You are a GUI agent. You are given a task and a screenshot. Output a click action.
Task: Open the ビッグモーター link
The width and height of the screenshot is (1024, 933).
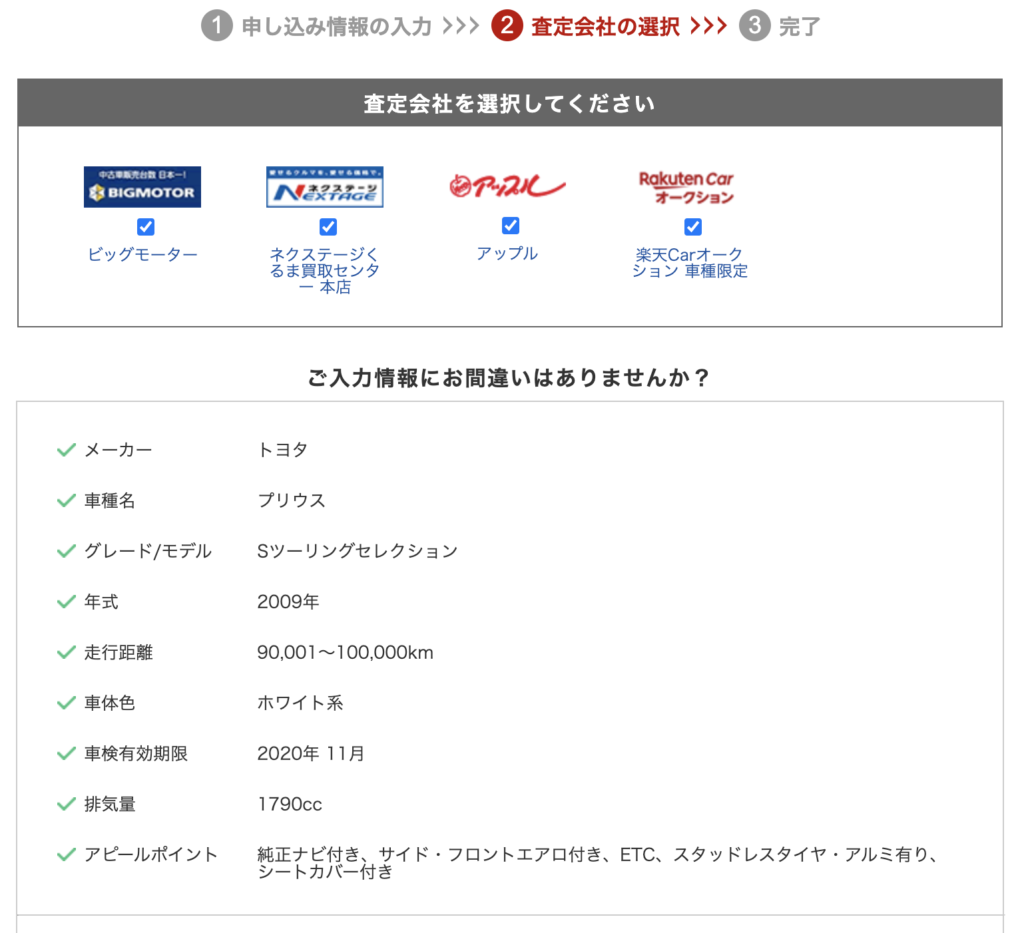pos(142,255)
